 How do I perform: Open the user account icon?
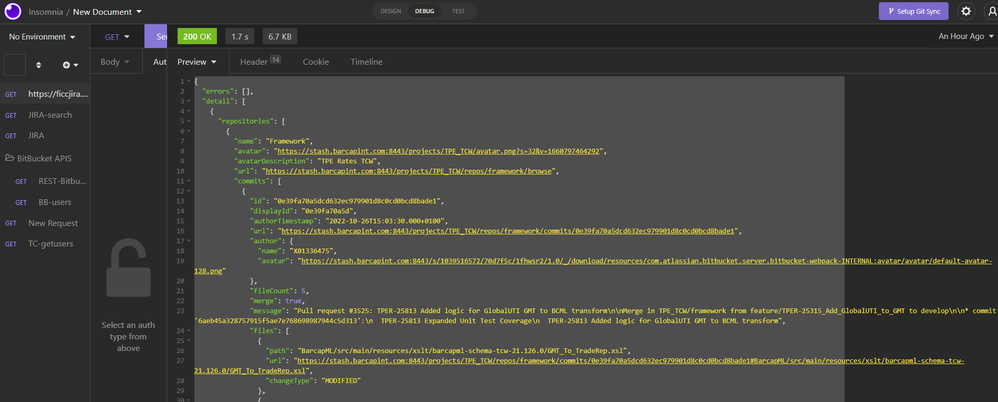click(991, 12)
